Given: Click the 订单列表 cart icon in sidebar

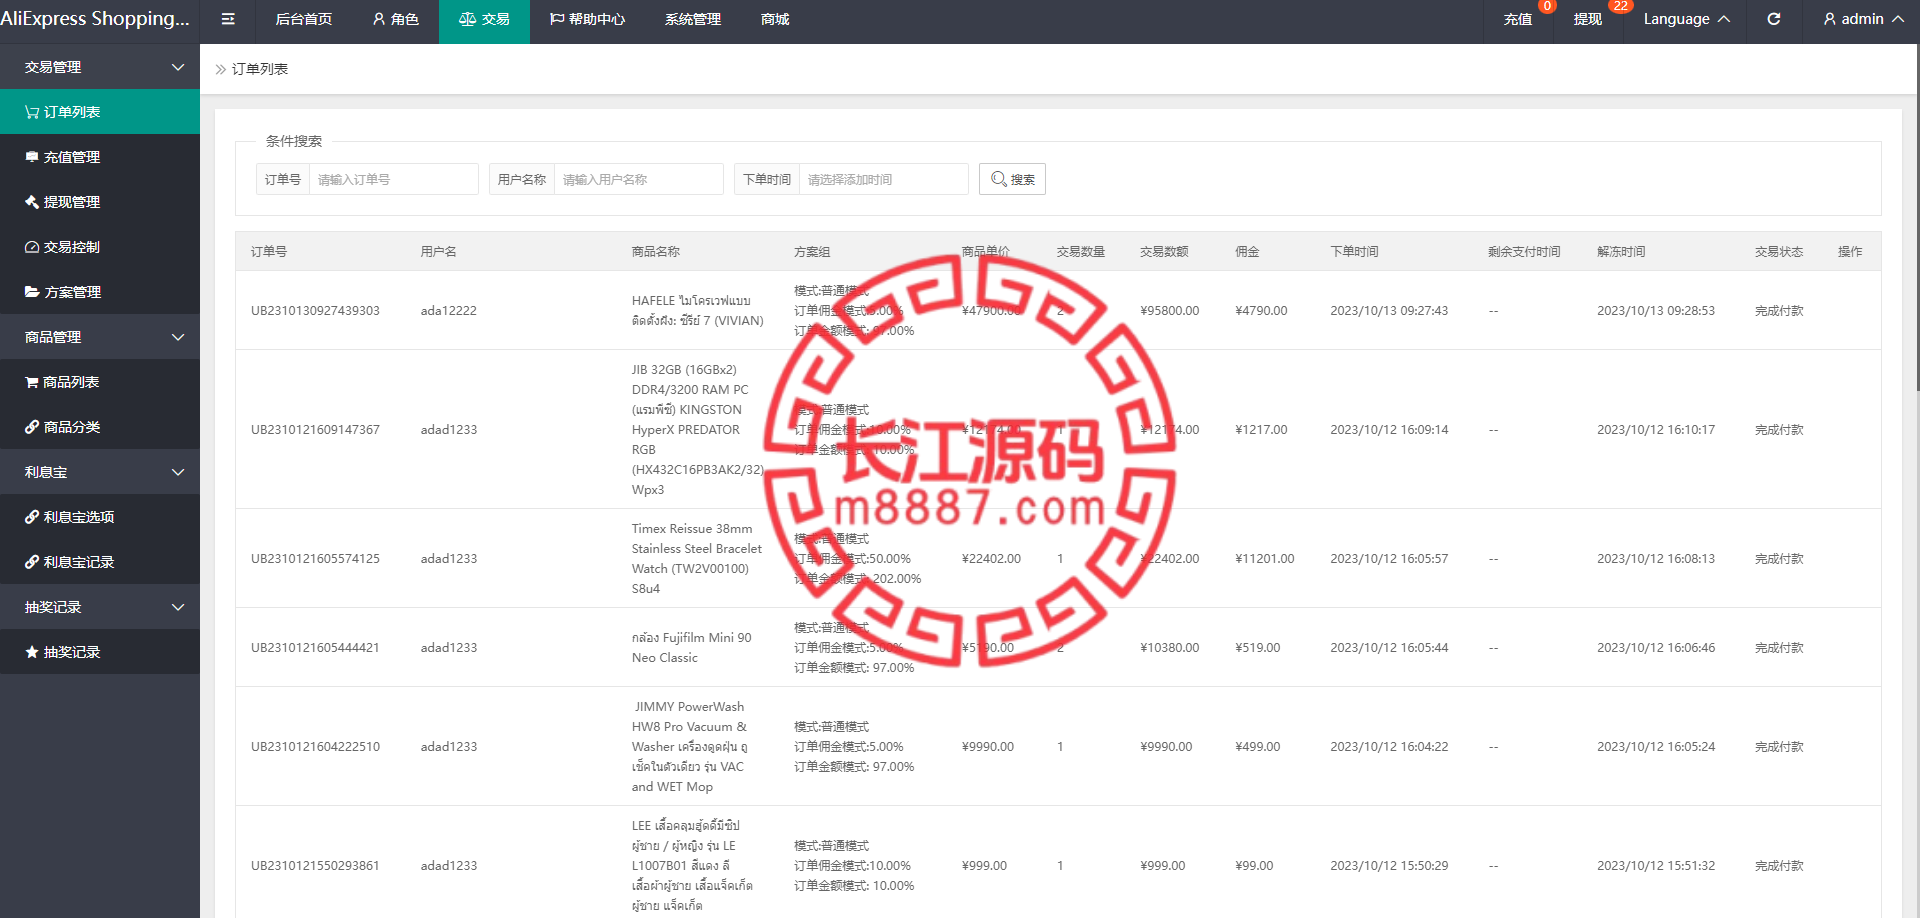Looking at the screenshot, I should (32, 112).
